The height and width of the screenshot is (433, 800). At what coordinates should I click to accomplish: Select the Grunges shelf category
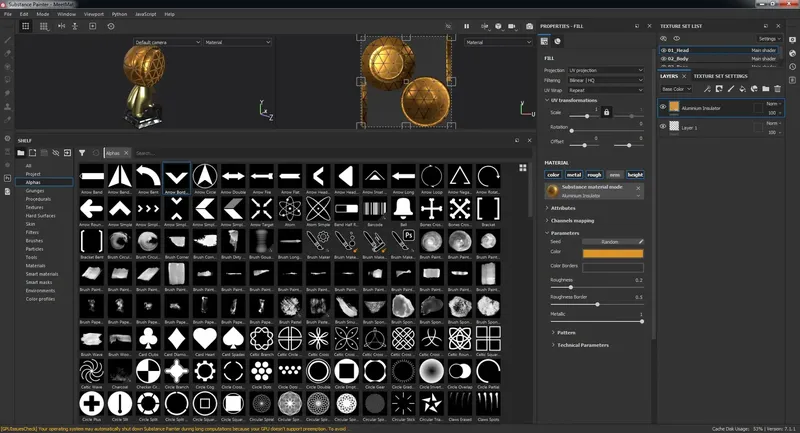36,191
